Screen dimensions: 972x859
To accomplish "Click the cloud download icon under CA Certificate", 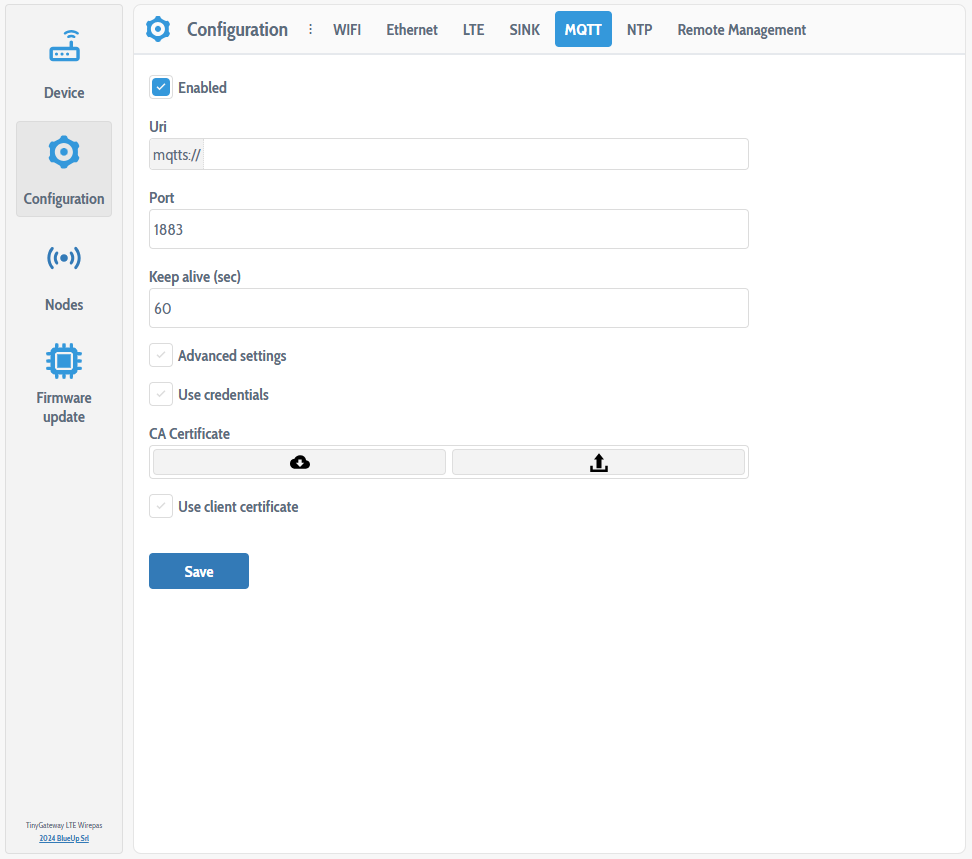I will point(298,461).
